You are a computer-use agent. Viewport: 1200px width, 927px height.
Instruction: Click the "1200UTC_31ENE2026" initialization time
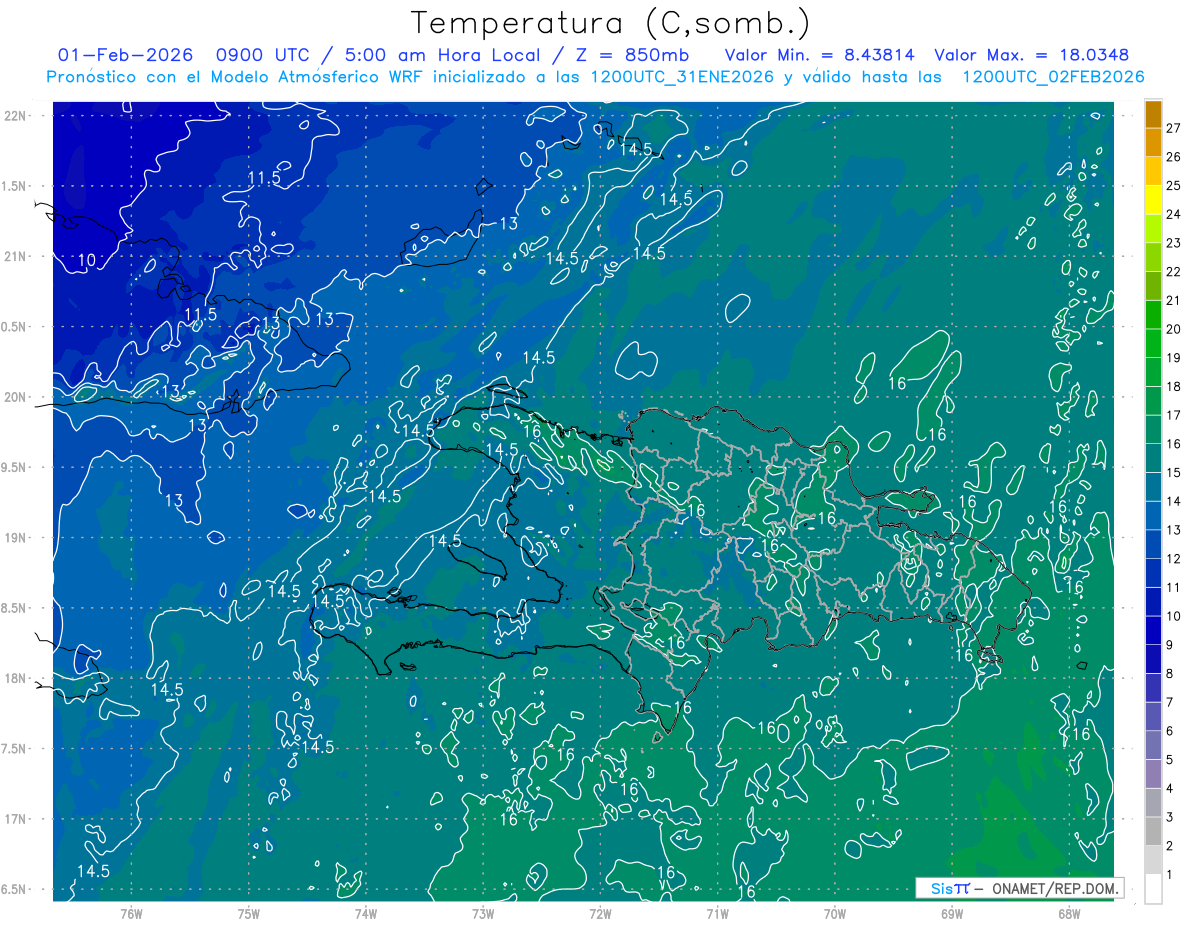coord(683,77)
